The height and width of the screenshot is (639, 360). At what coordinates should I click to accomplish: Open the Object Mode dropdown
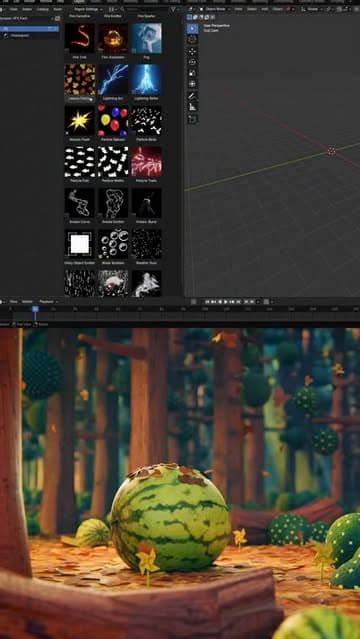214,9
